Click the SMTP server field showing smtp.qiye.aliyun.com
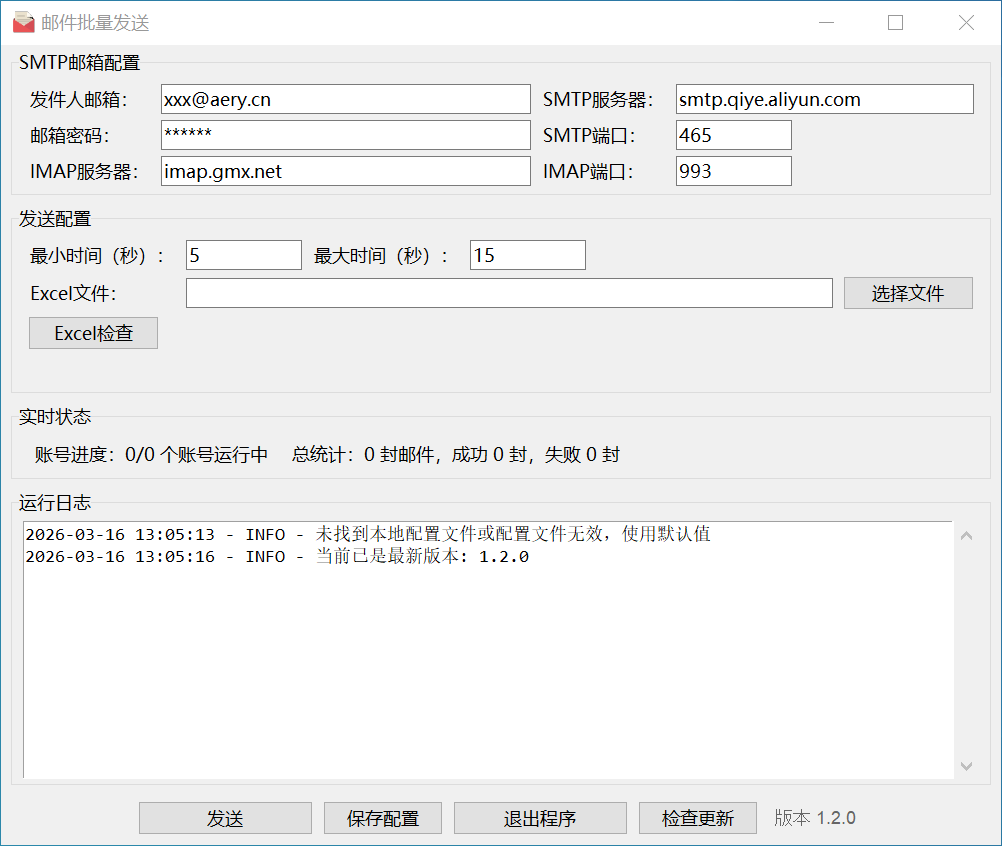 pyautogui.click(x=824, y=99)
